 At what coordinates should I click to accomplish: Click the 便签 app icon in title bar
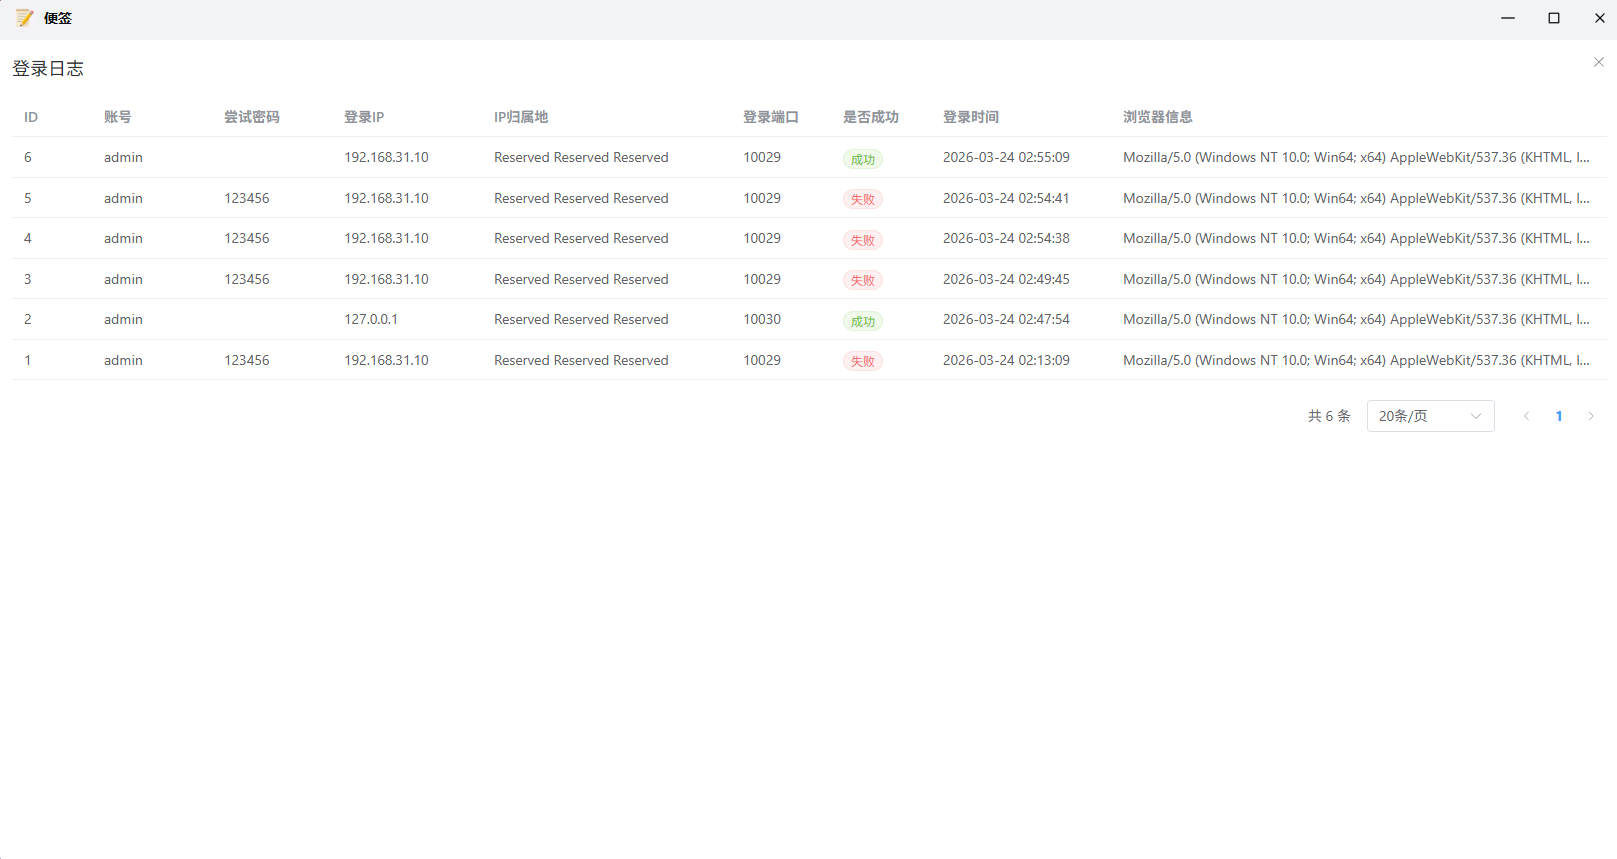[x=24, y=18]
